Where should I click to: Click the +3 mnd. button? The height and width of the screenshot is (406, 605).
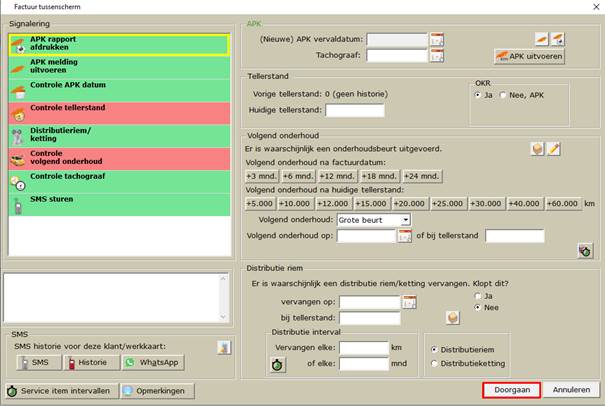[262, 176]
